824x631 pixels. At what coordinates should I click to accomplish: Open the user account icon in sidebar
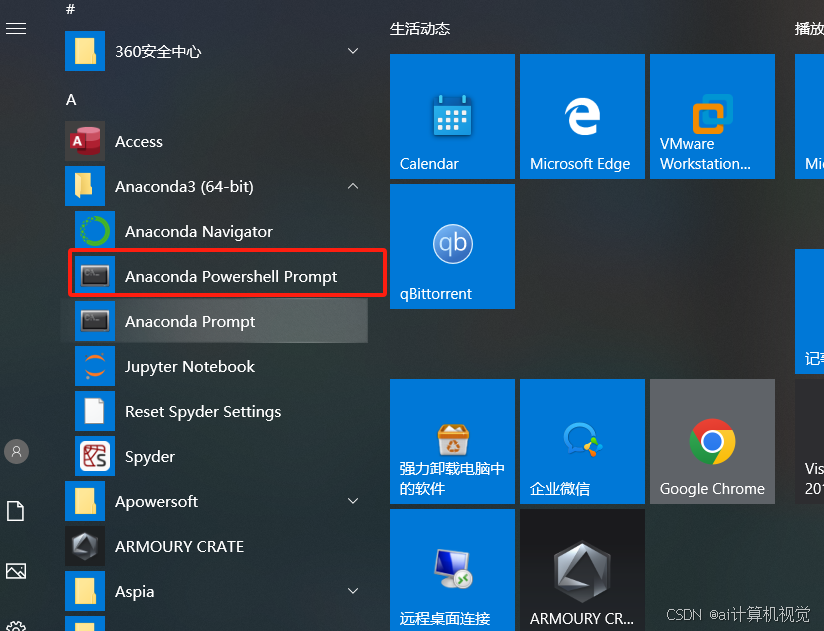click(x=16, y=451)
